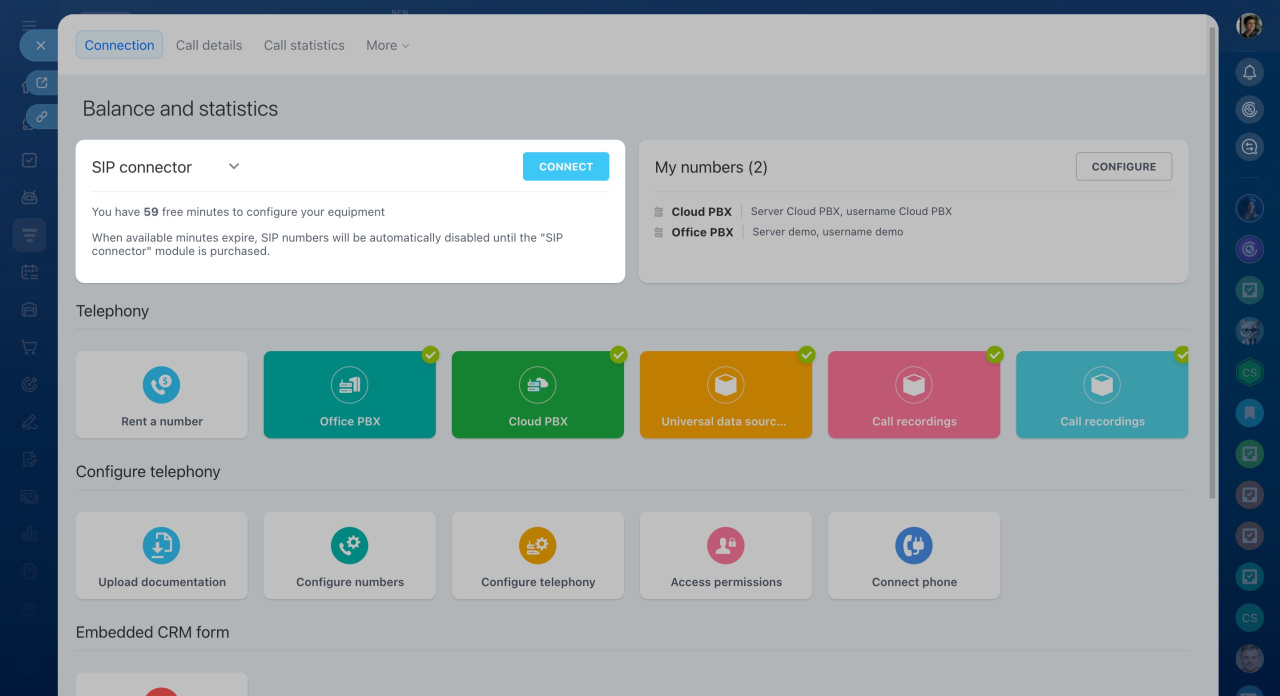Viewport: 1280px width, 696px height.
Task: Open Configure numbers settings
Action: (x=349, y=555)
